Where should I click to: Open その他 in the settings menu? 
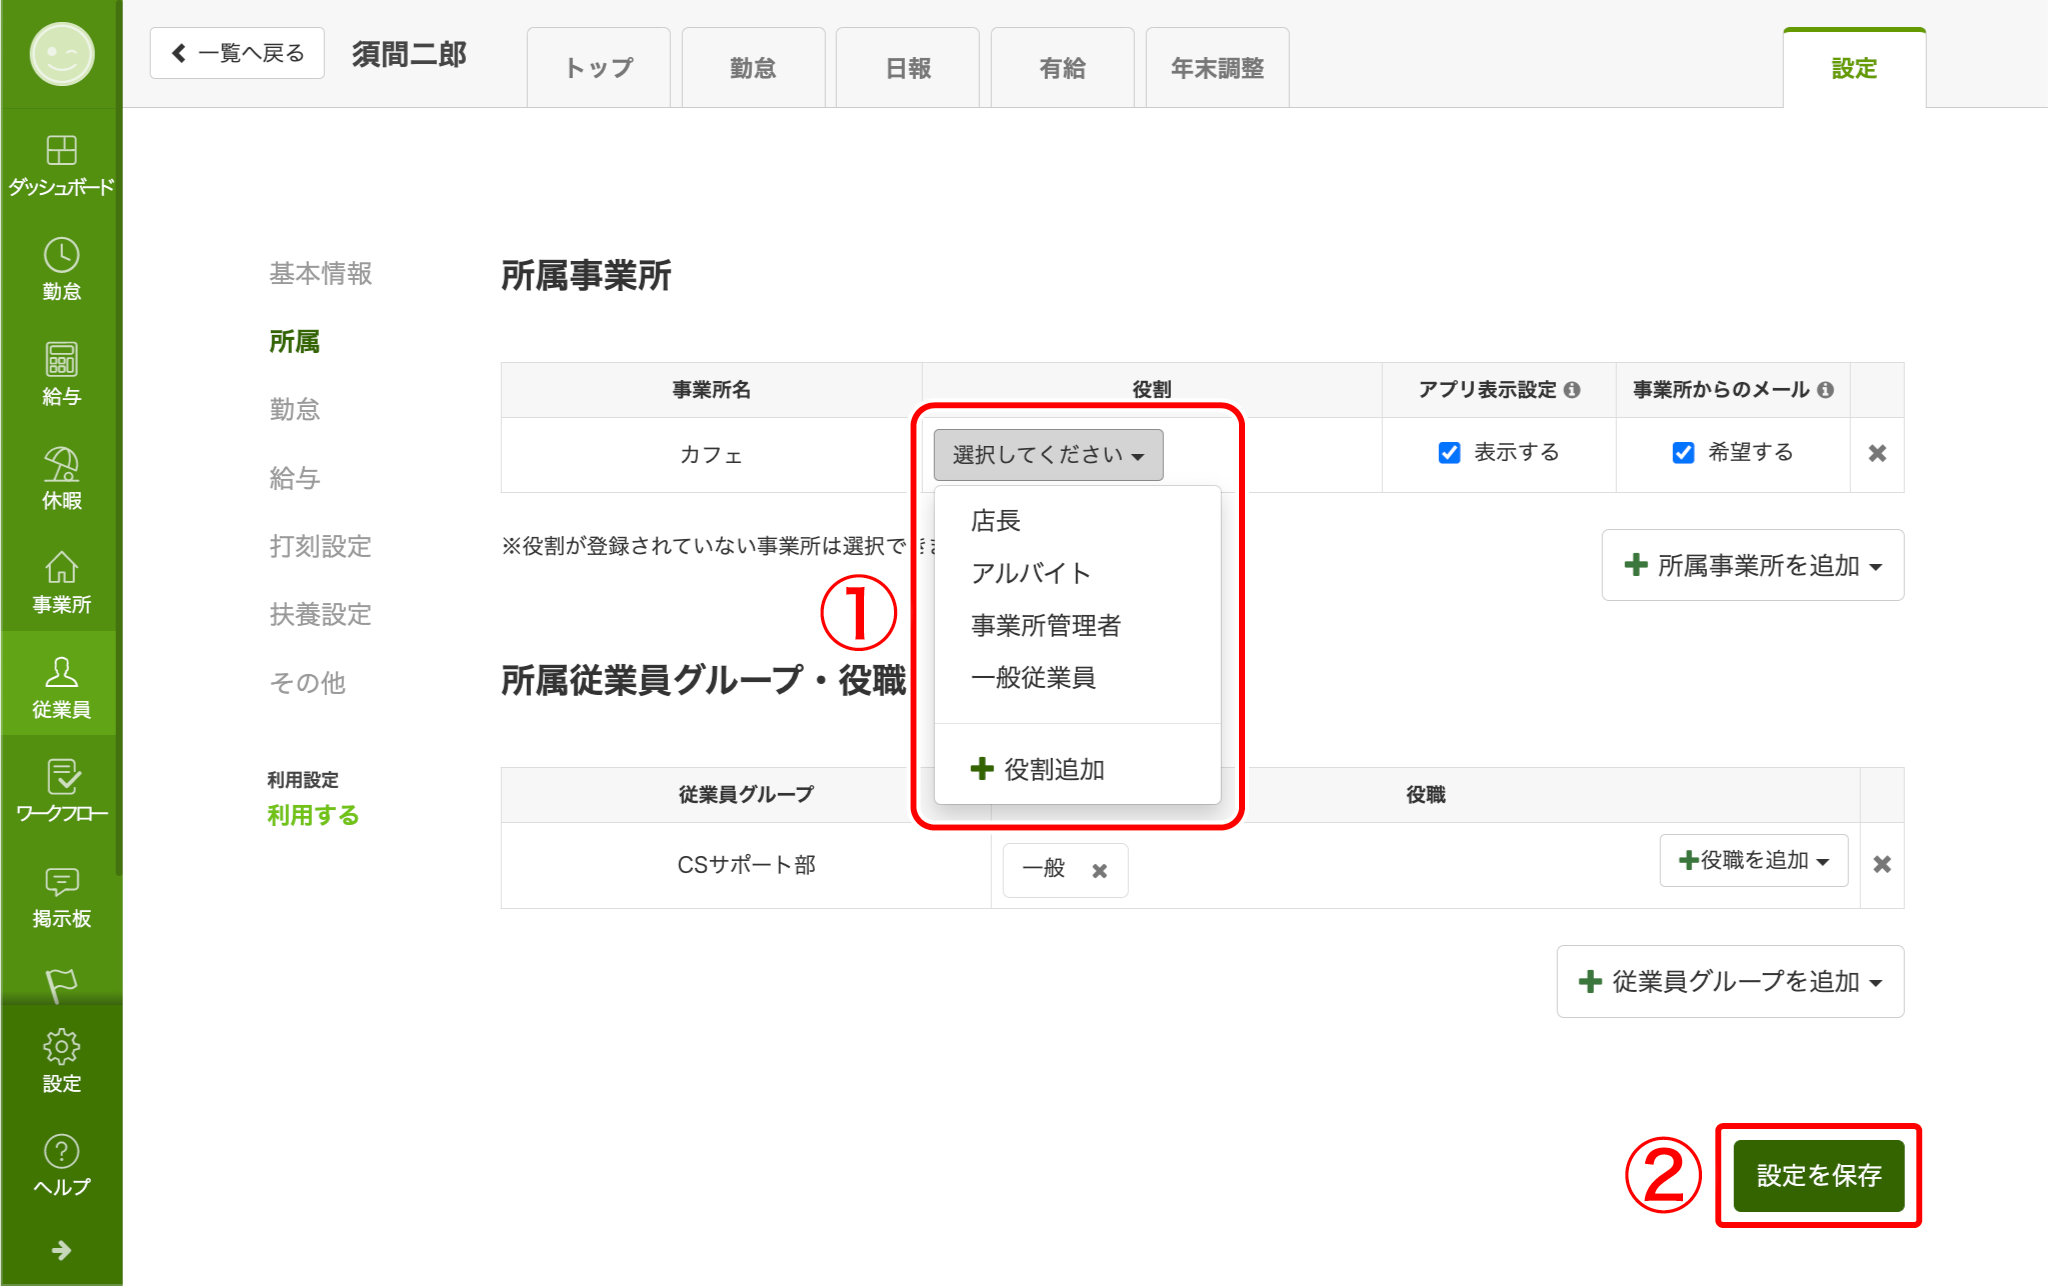(307, 682)
